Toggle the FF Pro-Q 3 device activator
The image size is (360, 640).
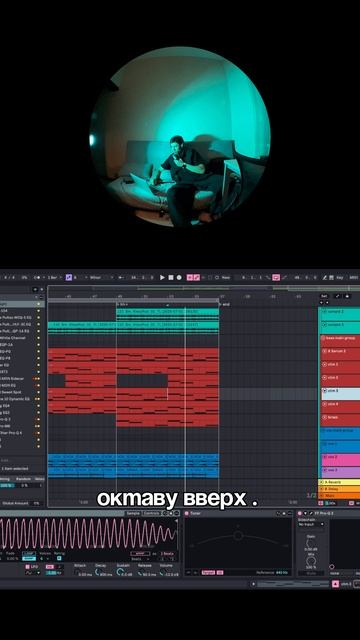click(x=300, y=513)
